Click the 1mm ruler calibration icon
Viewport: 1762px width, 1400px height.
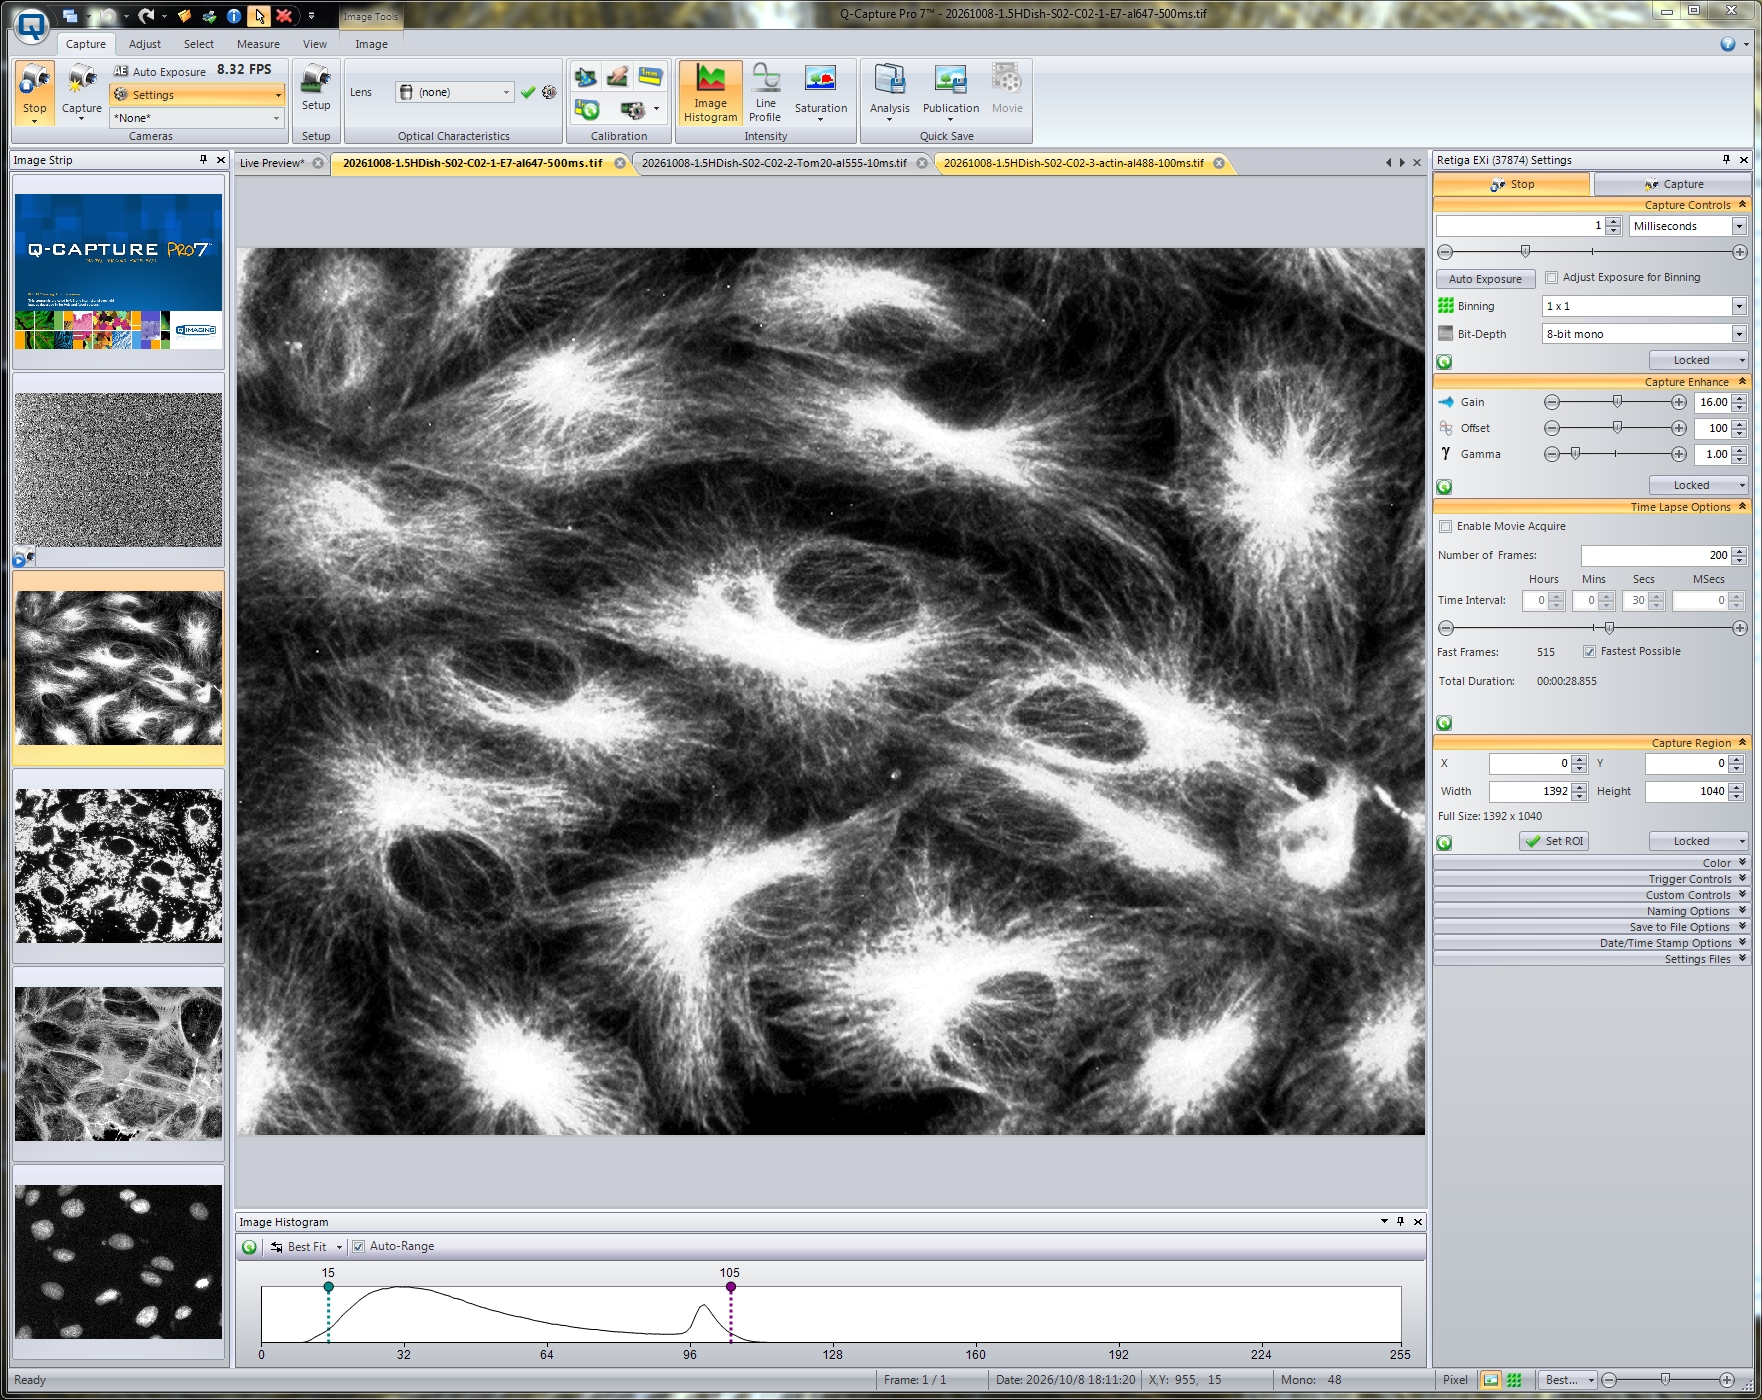[650, 76]
